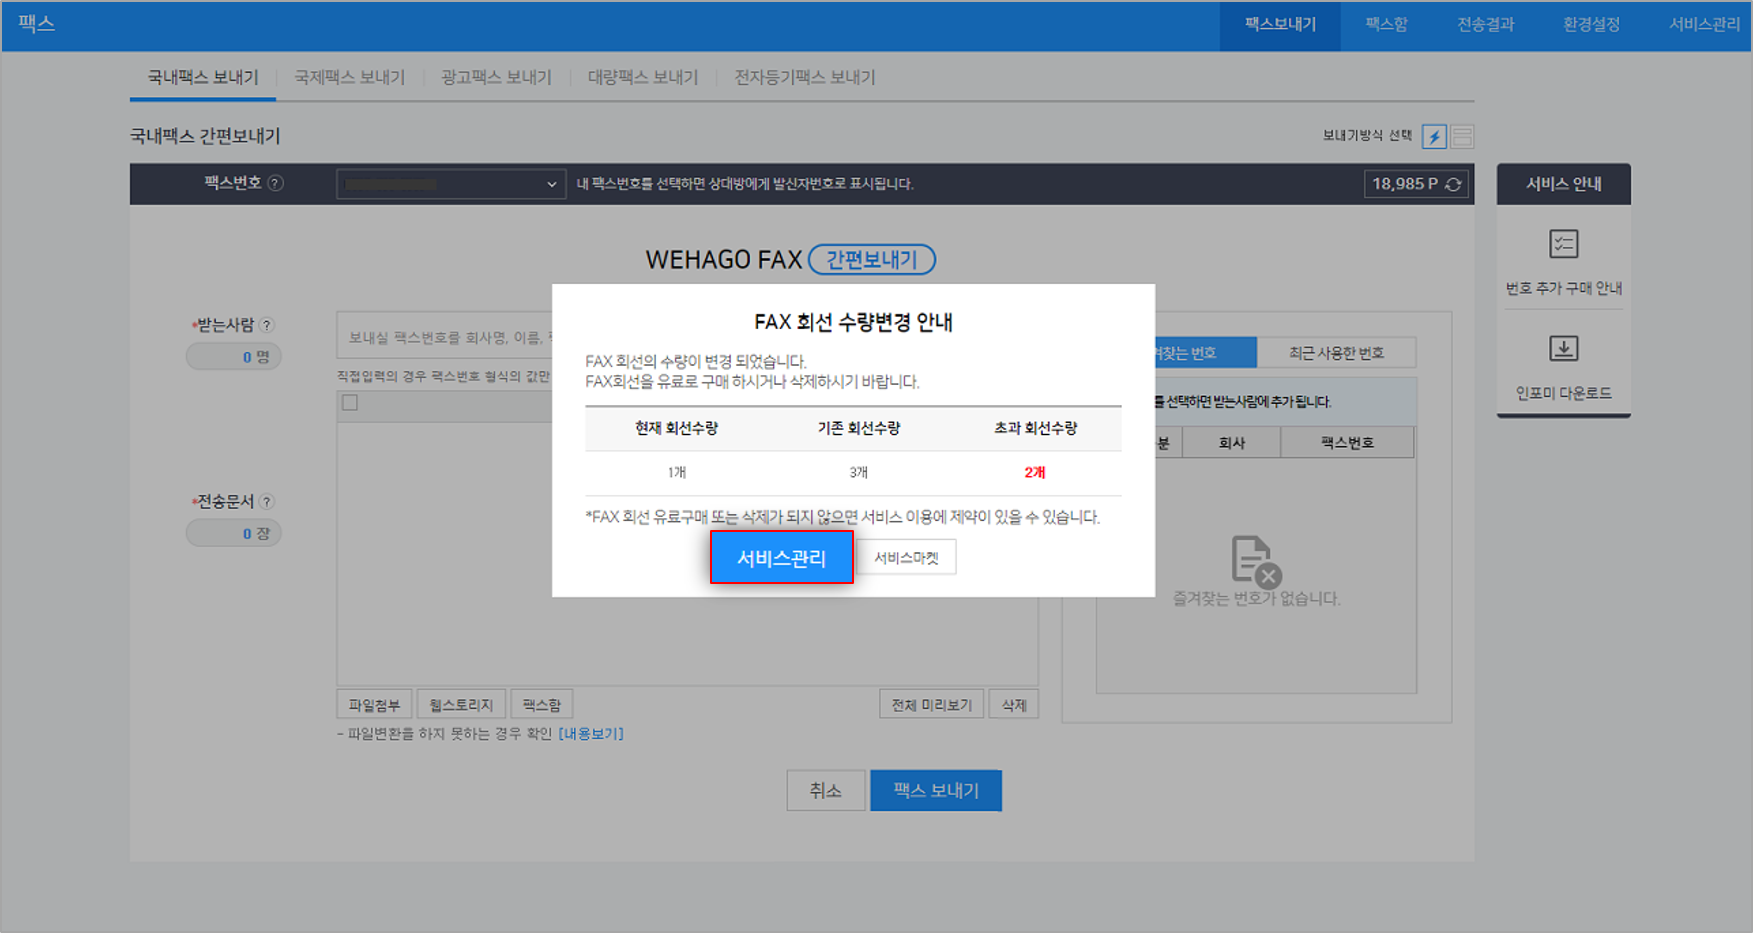Click the recipient fax number input field
This screenshot has width=1753, height=933.
coord(445,337)
